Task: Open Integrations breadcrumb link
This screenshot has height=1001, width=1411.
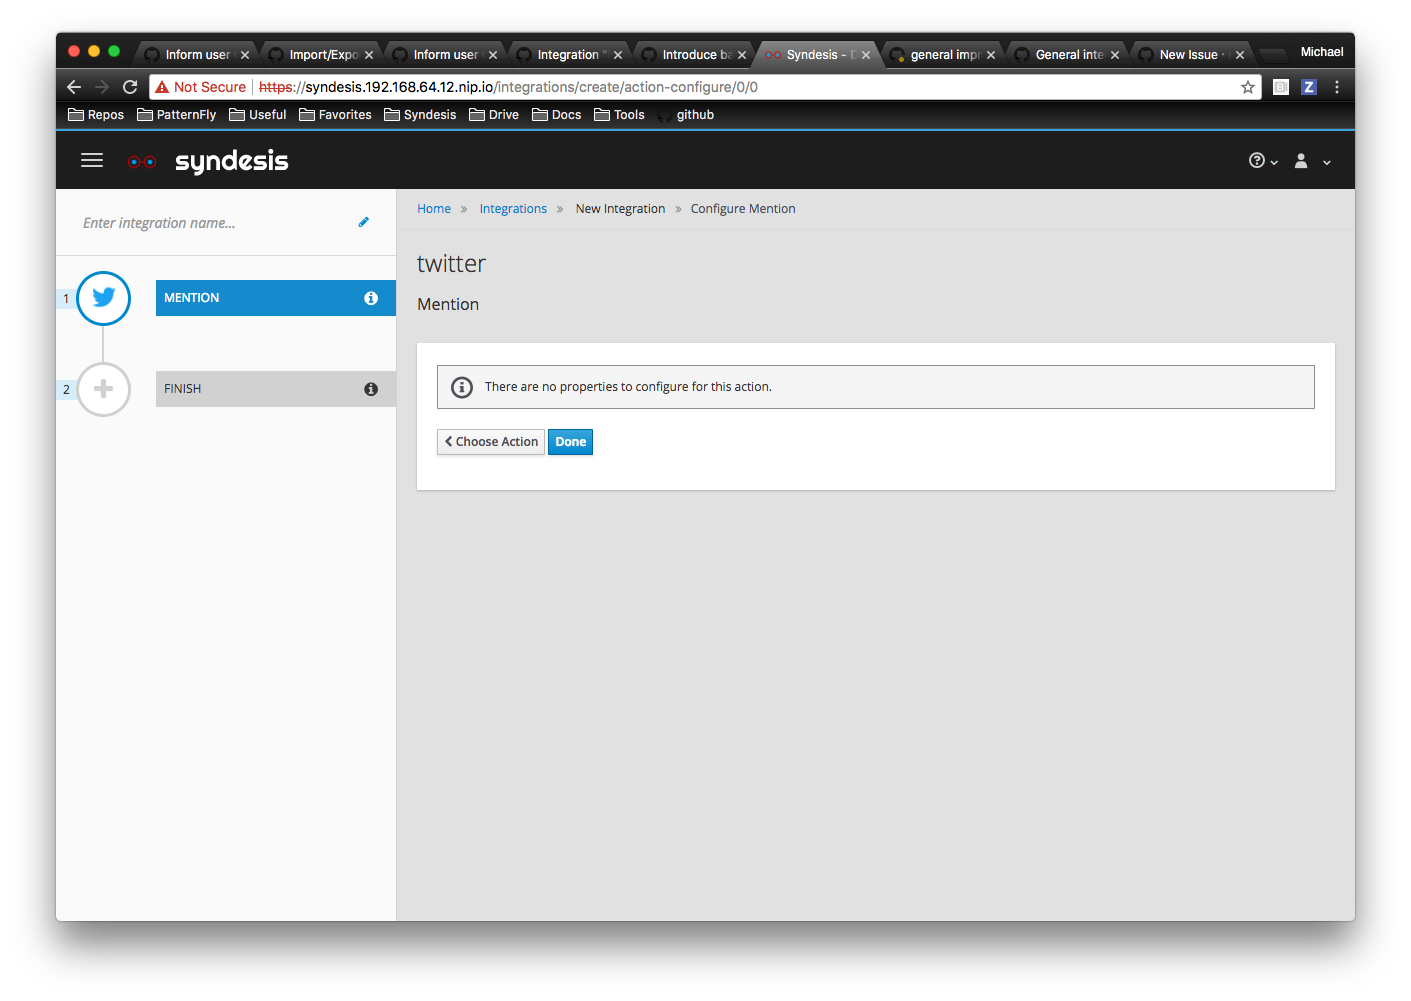Action: tap(513, 209)
